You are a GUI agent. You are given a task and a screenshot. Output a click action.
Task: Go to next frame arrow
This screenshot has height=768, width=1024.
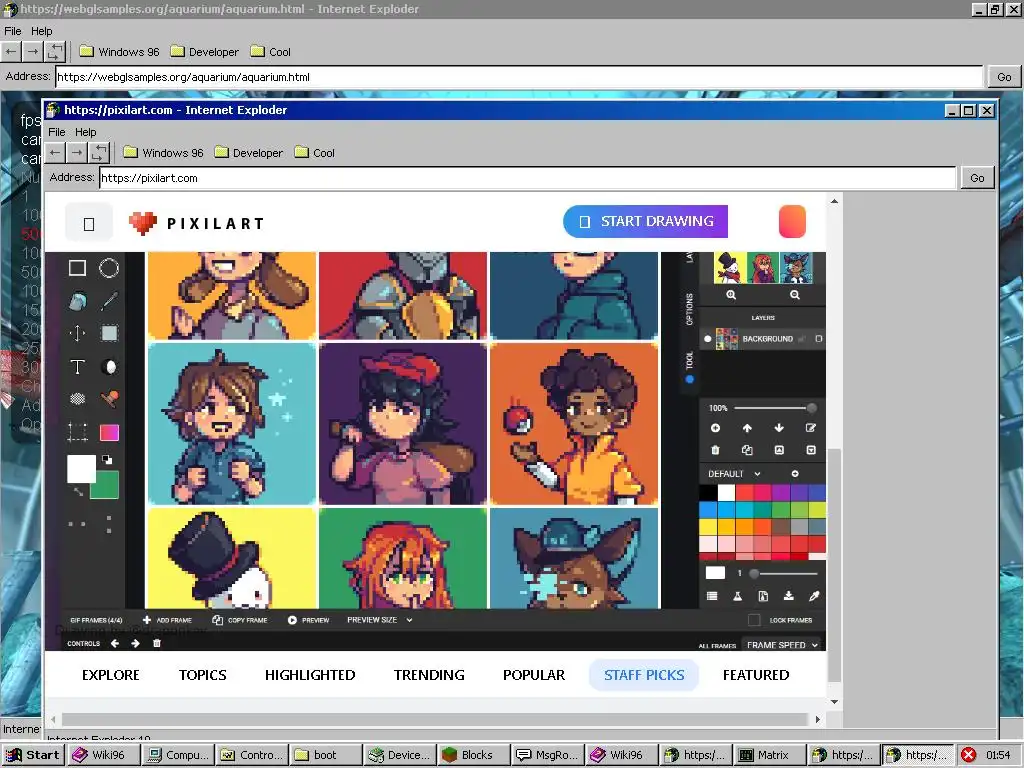tap(135, 643)
